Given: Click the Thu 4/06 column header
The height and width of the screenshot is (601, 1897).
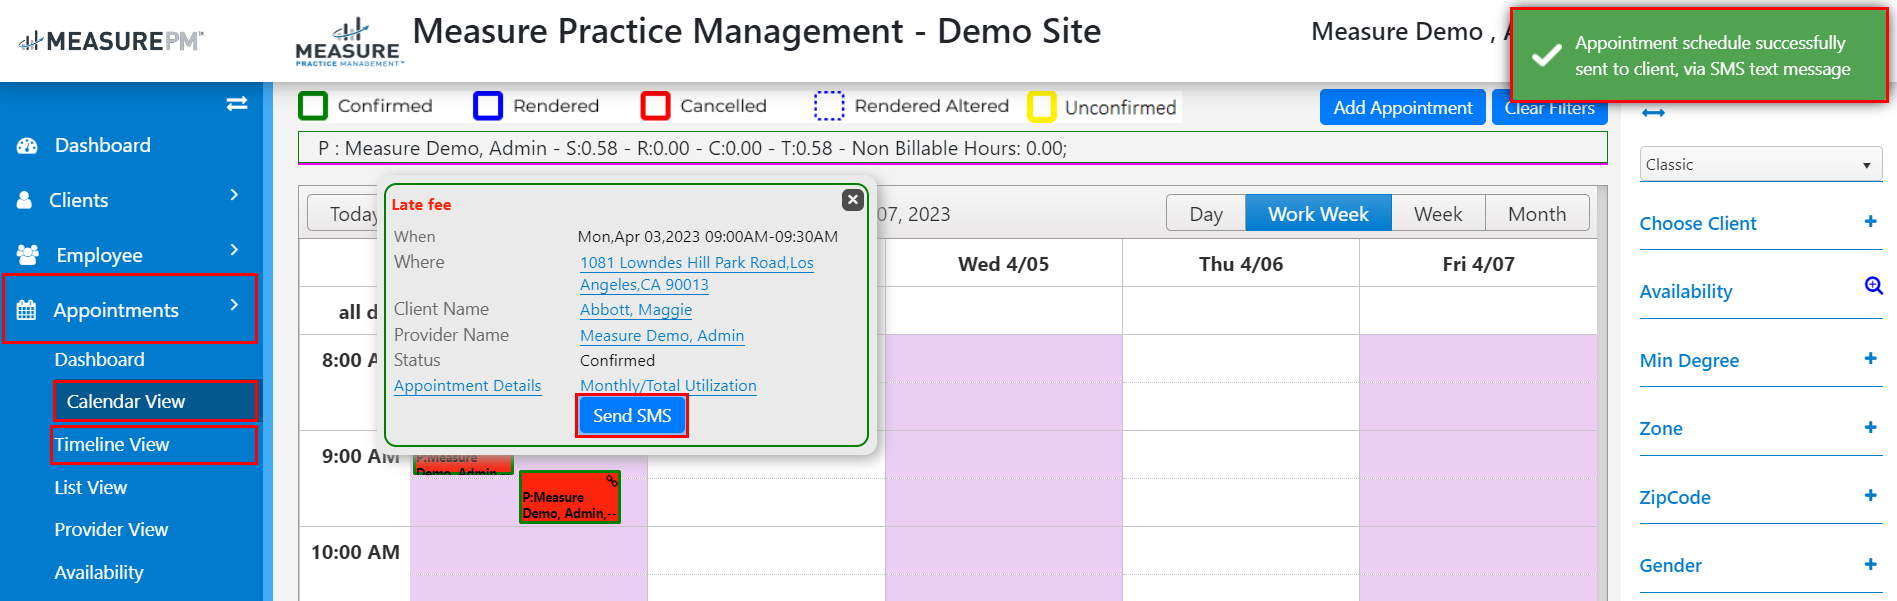Looking at the screenshot, I should pyautogui.click(x=1241, y=264).
